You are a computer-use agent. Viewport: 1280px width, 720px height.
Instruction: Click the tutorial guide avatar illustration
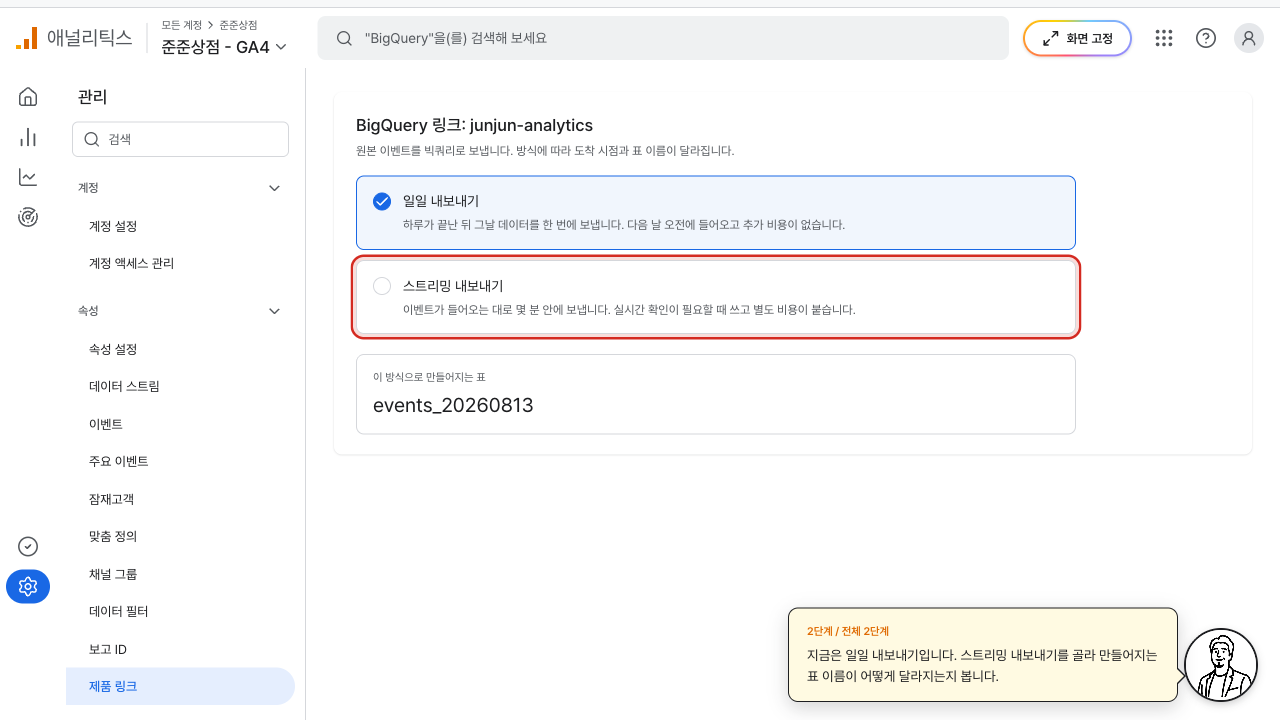click(x=1220, y=665)
